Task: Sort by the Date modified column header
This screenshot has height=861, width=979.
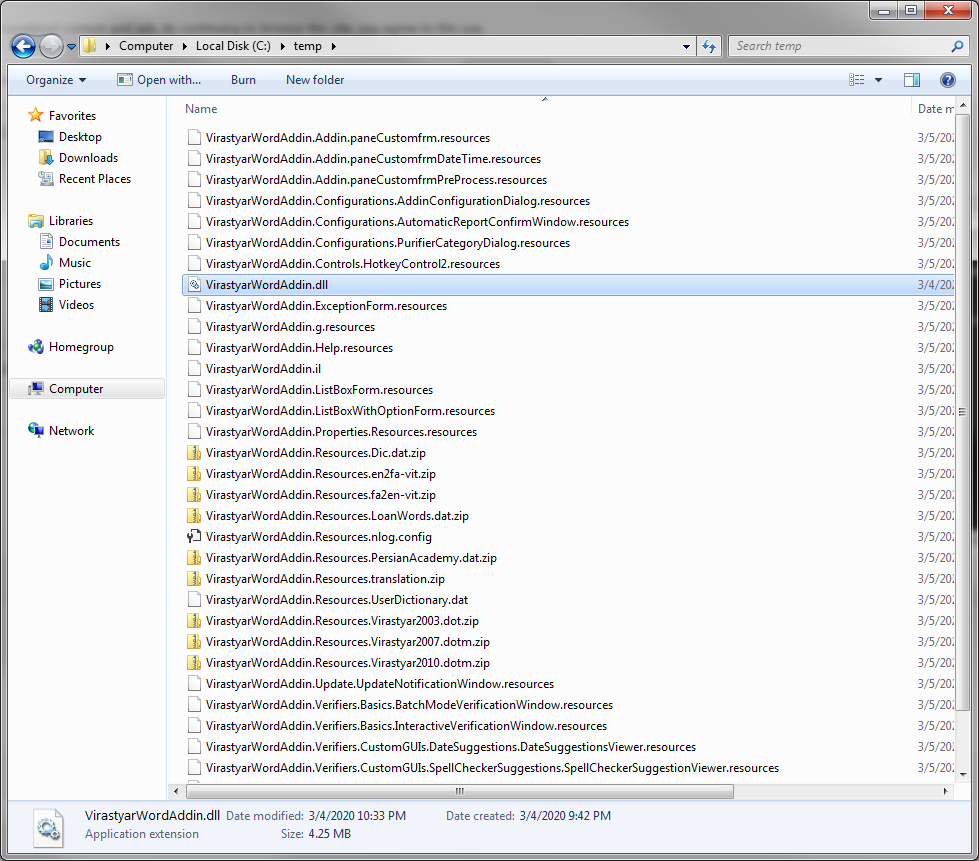Action: point(935,109)
